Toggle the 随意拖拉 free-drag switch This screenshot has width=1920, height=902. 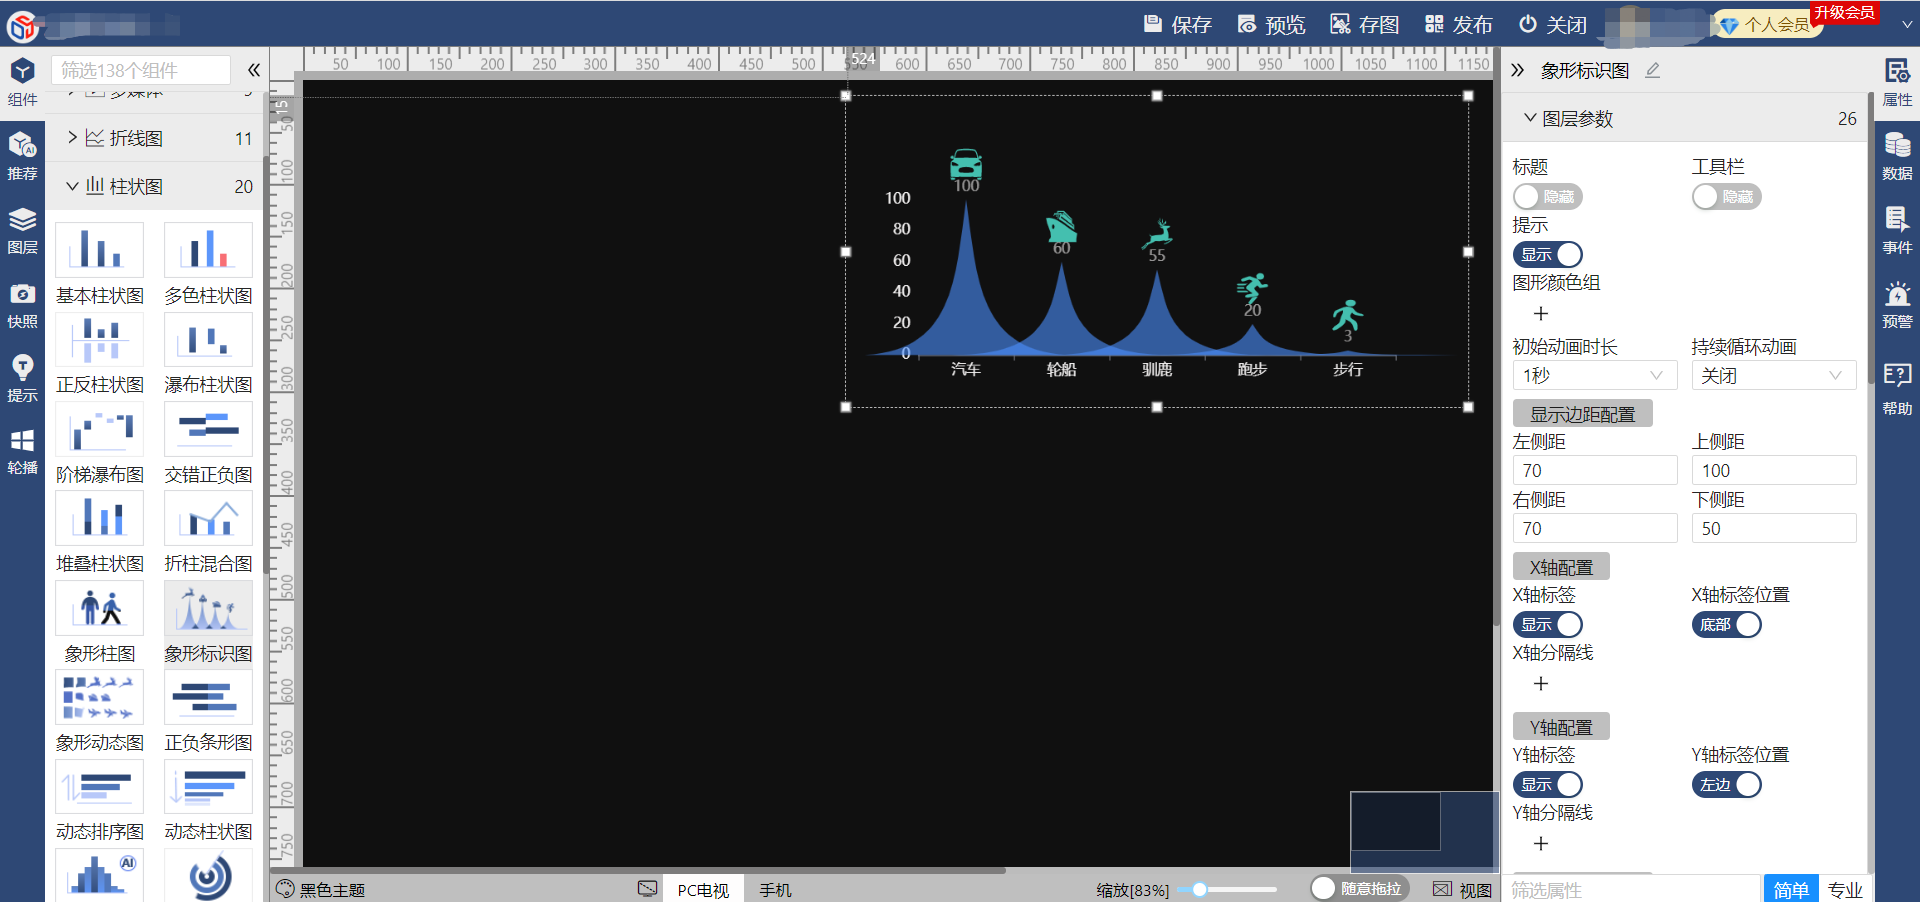(1359, 888)
